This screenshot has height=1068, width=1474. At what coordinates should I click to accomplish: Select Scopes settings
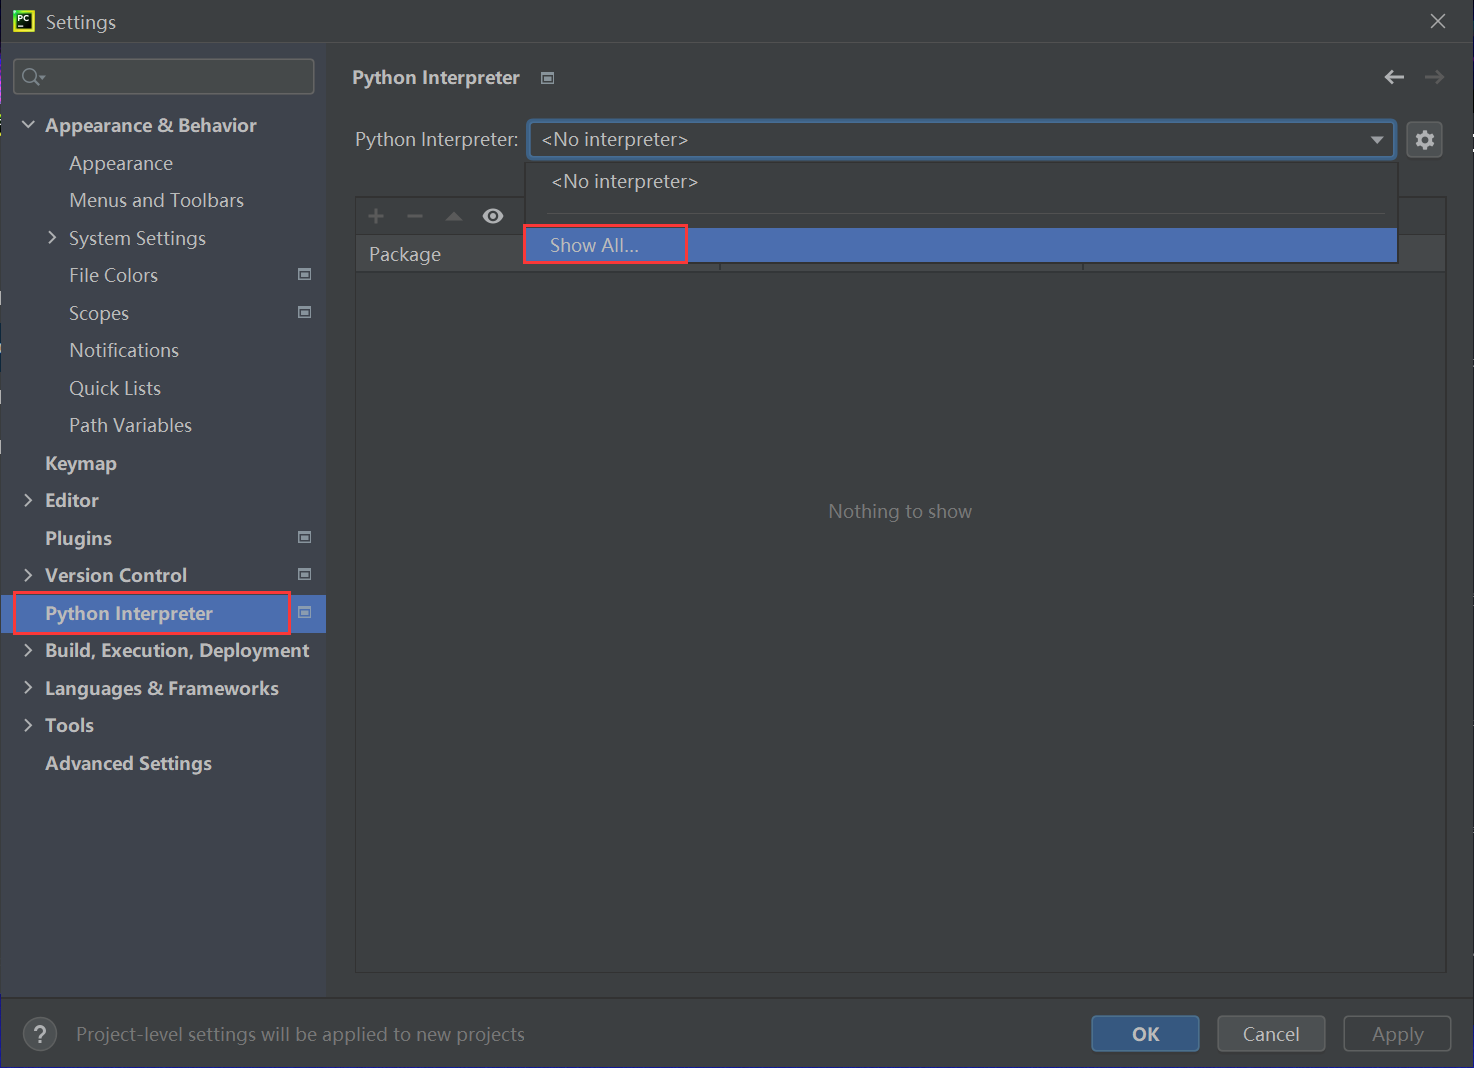click(x=99, y=313)
